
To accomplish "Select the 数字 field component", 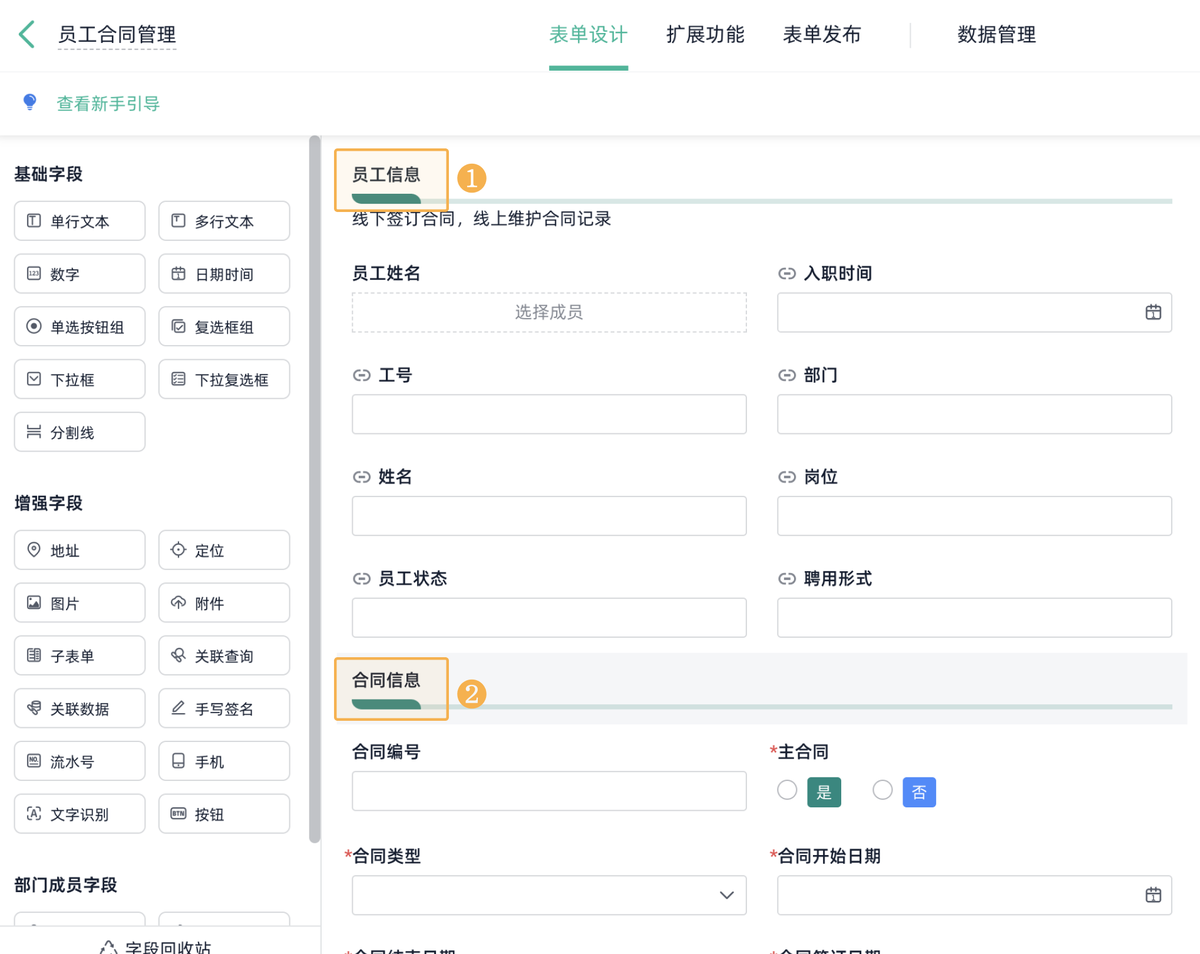I will (x=79, y=273).
